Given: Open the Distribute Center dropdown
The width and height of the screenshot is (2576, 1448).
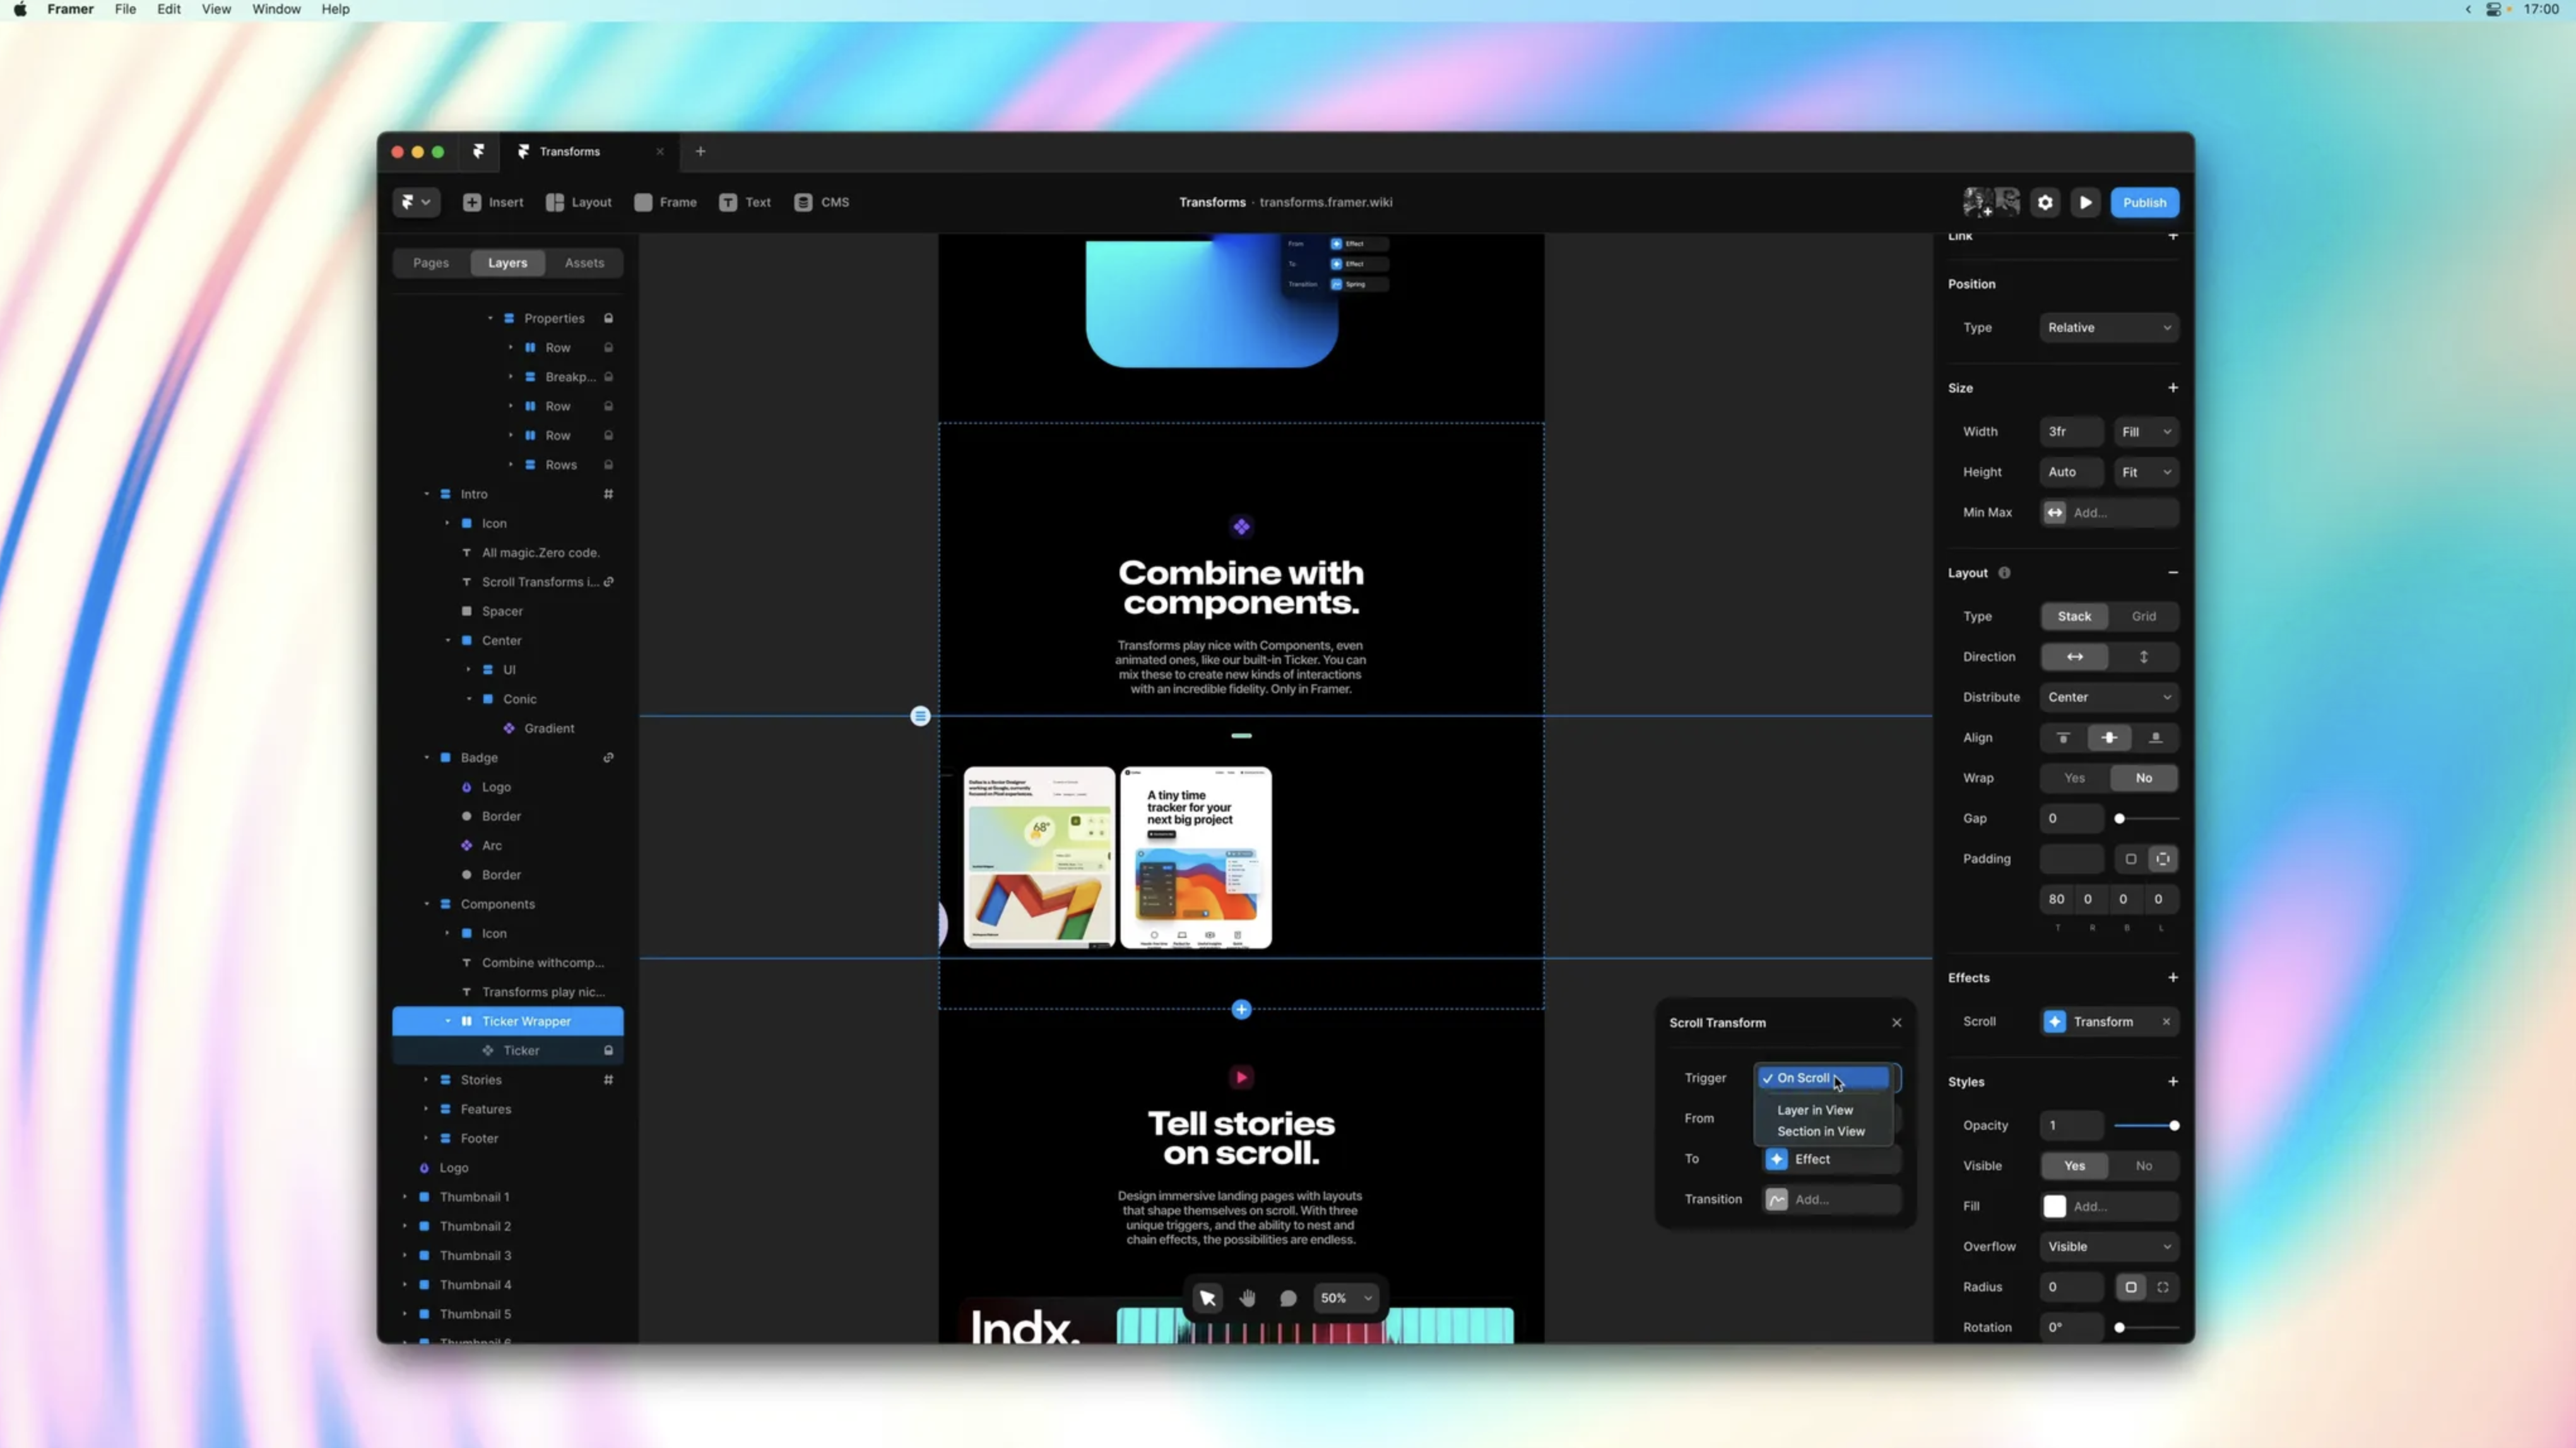Looking at the screenshot, I should 2109,697.
